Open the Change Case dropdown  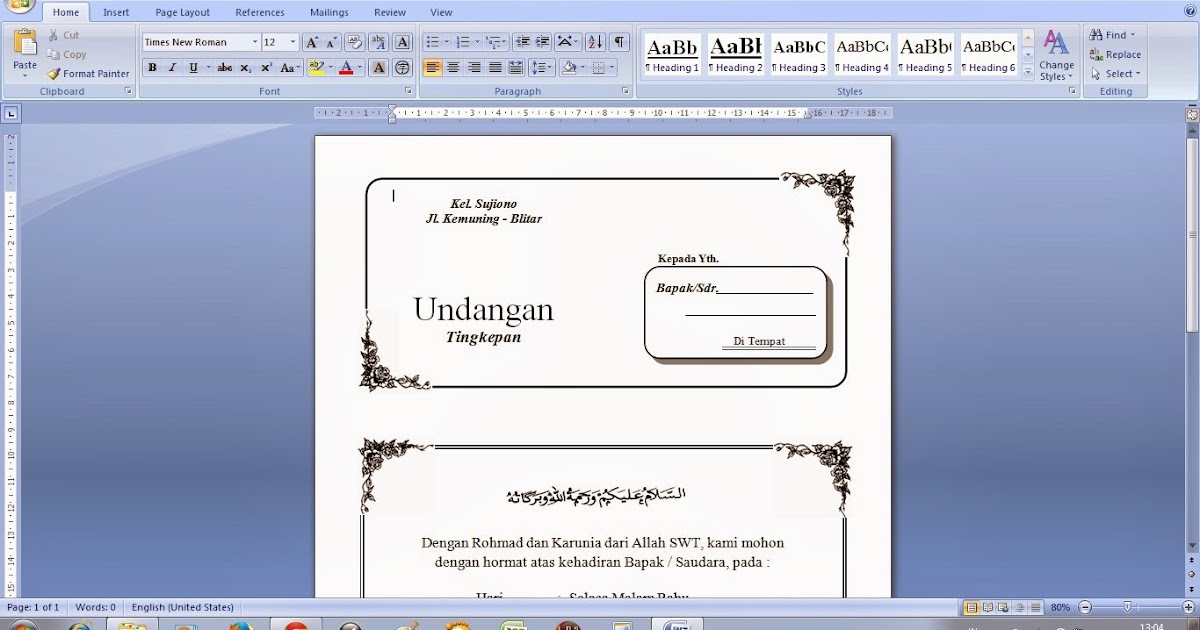290,68
